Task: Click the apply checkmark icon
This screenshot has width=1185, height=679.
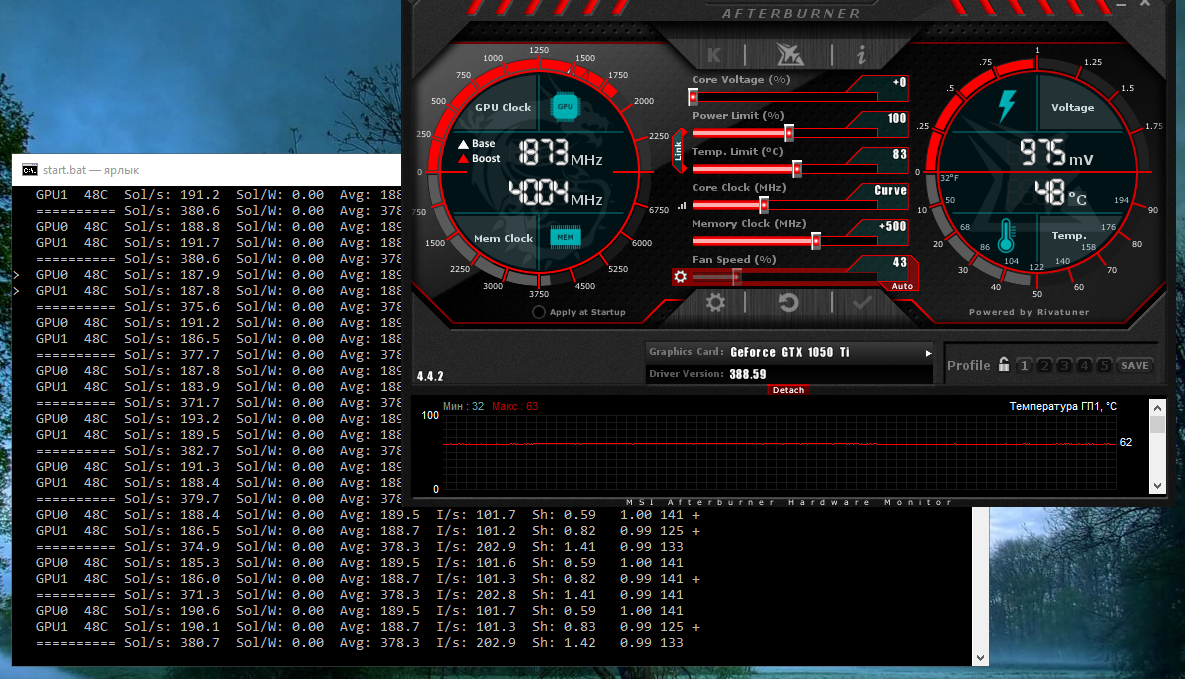Action: pyautogui.click(x=861, y=303)
